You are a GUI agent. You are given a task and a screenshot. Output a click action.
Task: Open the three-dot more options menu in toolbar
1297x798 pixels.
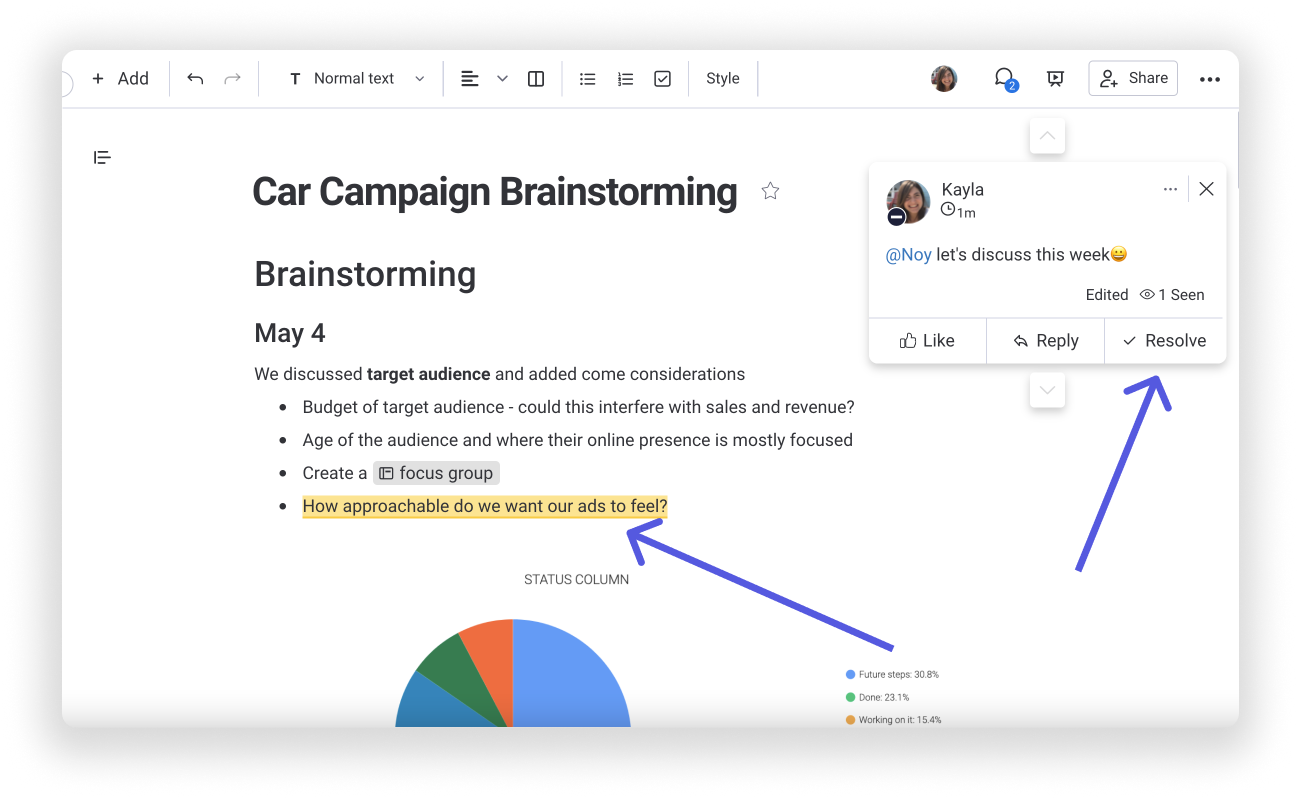1210,79
